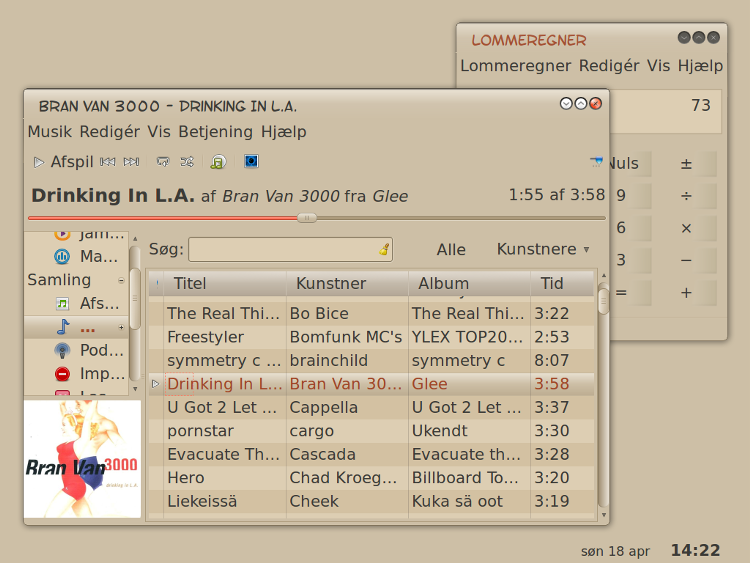Select the track The Real Thi... by Bo Bice
Screen dimensions: 750x563
click(x=371, y=313)
